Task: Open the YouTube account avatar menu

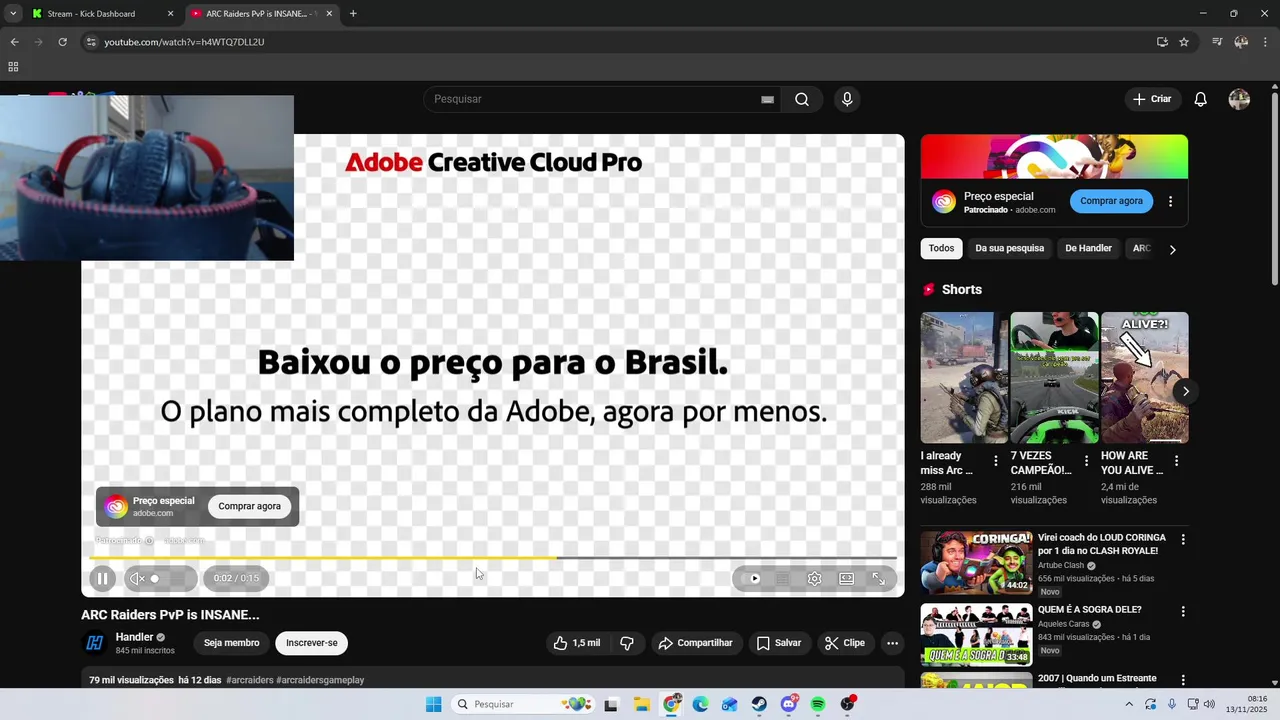Action: point(1239,99)
